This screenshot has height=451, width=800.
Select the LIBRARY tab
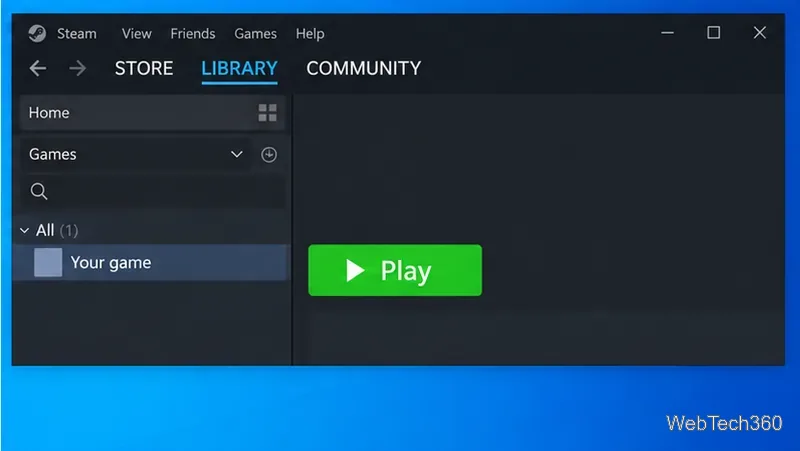pyautogui.click(x=239, y=68)
